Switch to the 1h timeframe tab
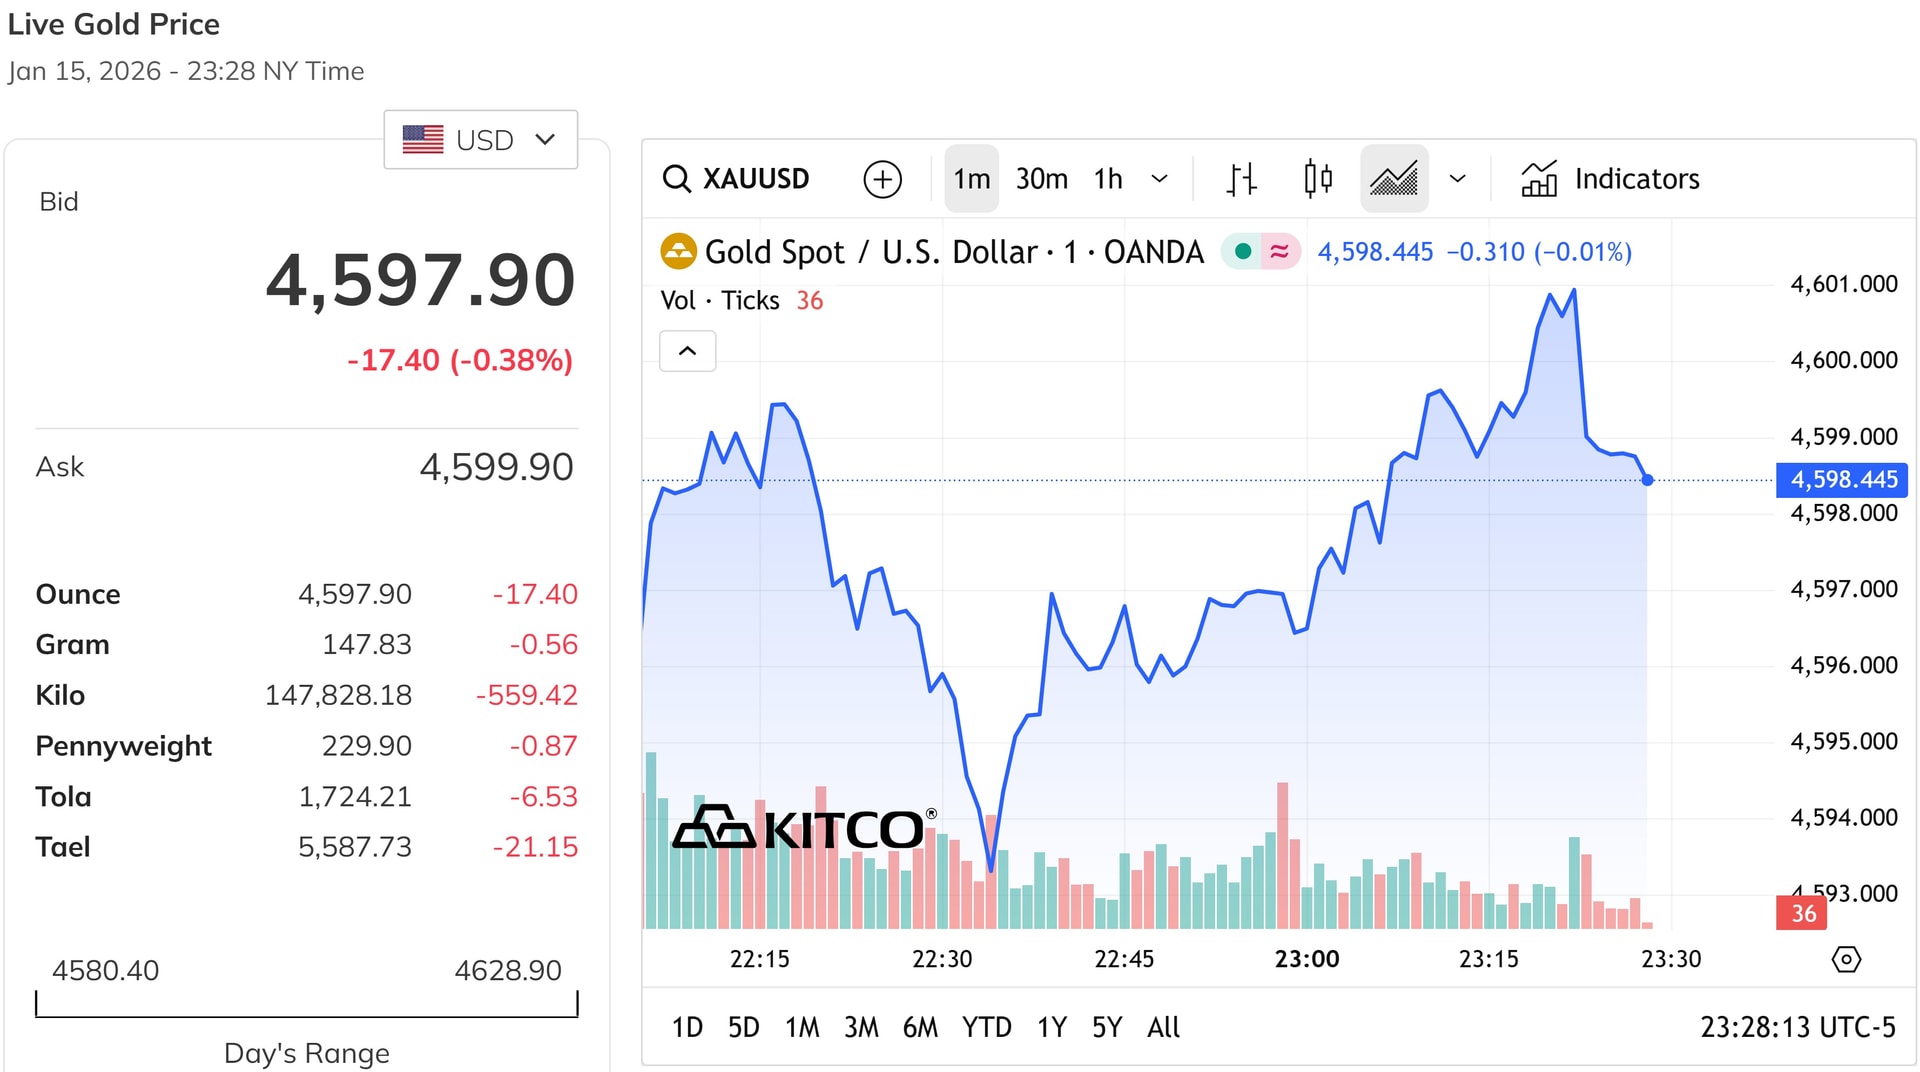 tap(1107, 178)
